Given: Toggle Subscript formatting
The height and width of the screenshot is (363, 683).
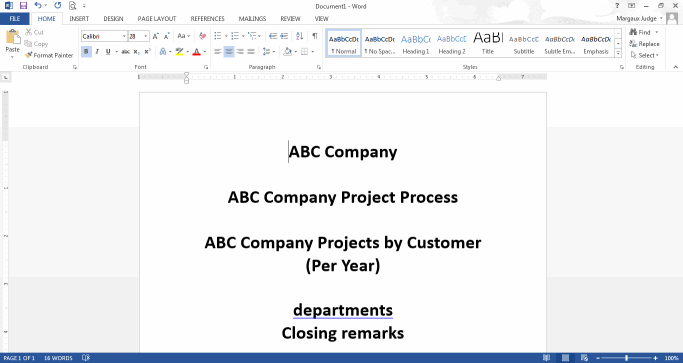Looking at the screenshot, I should (136, 51).
